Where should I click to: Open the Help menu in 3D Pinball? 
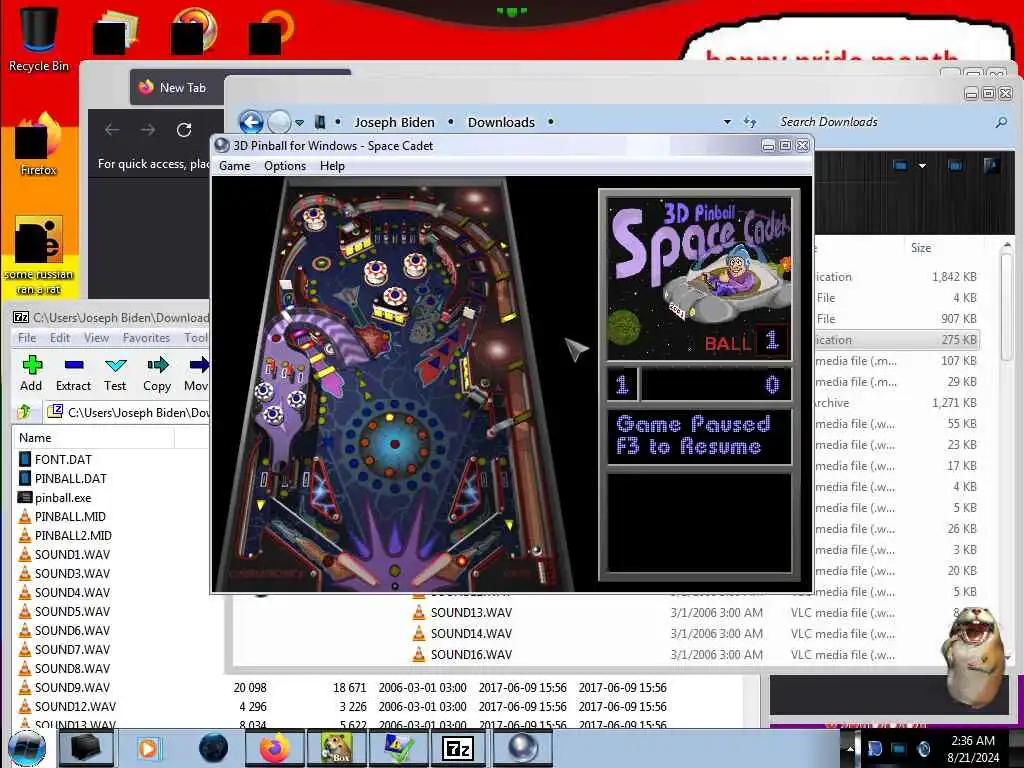coord(332,166)
